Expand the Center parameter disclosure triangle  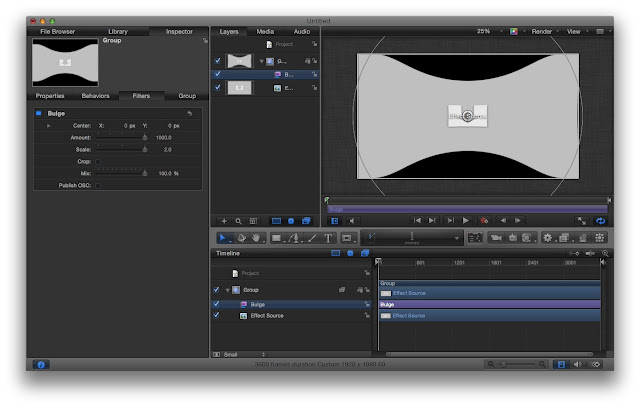[49, 126]
